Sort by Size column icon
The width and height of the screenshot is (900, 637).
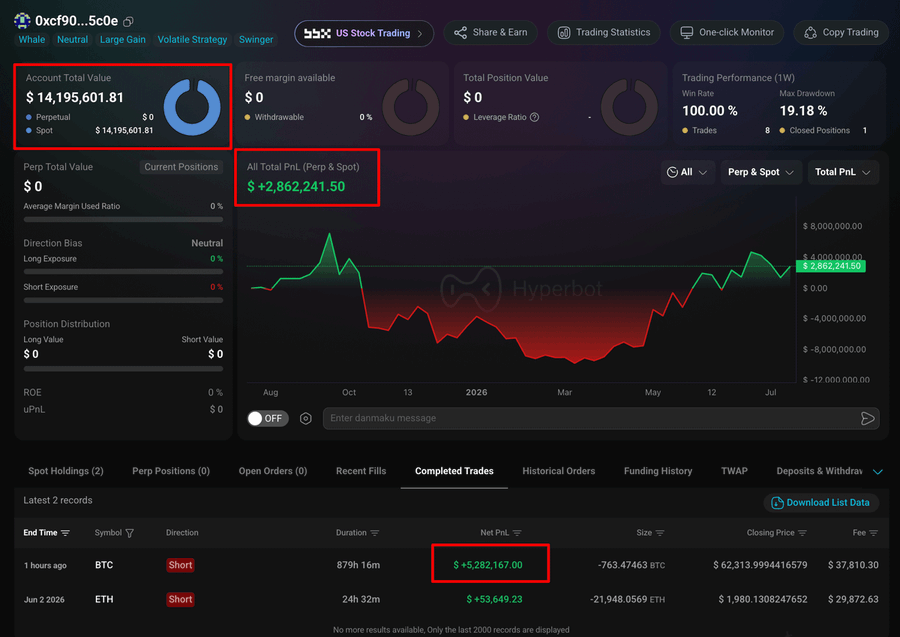pyautogui.click(x=660, y=533)
